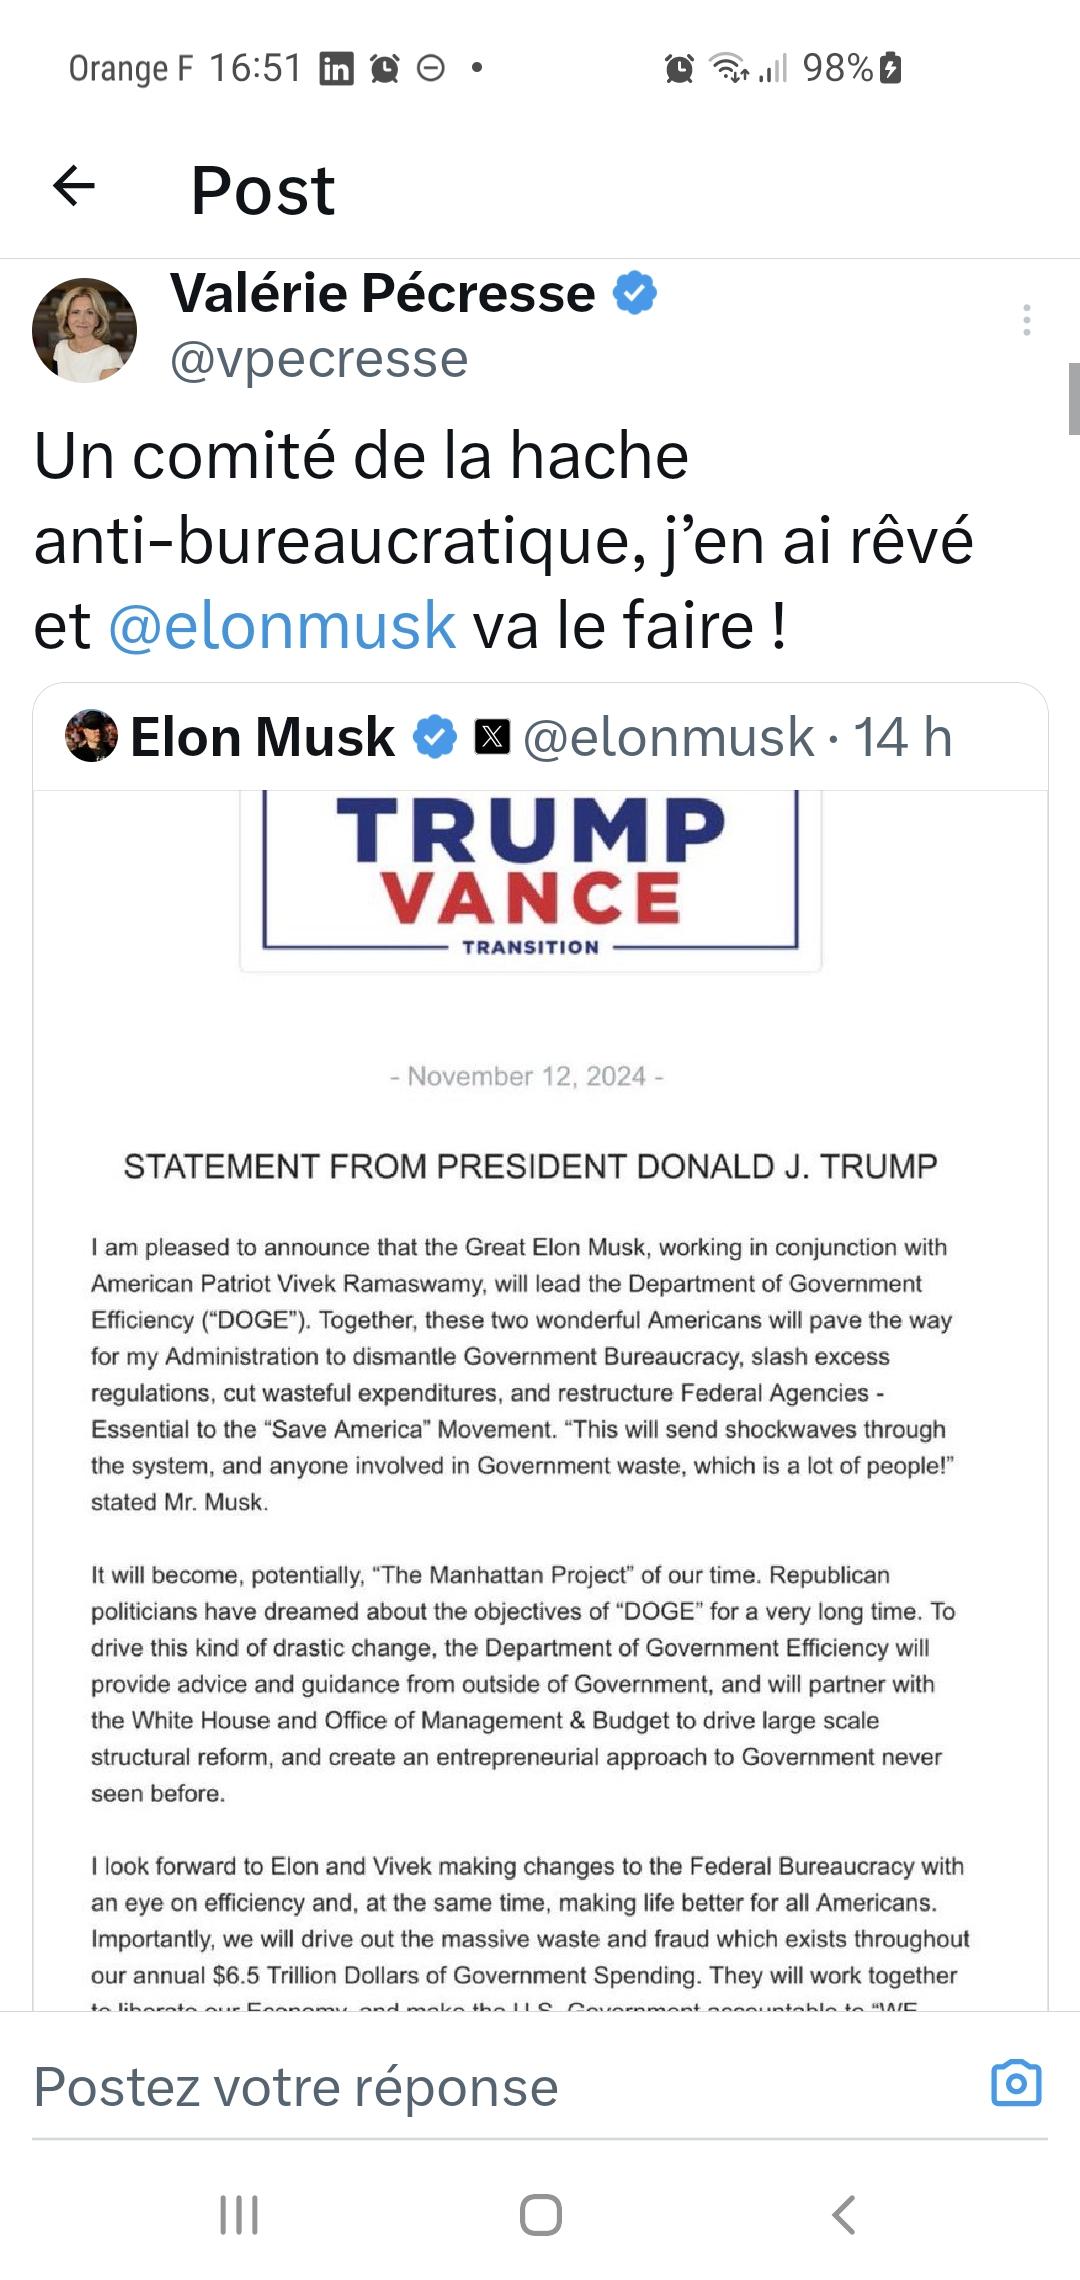Open Valérie Pécresse's profile picture
This screenshot has width=1080, height=2280.
[84, 330]
